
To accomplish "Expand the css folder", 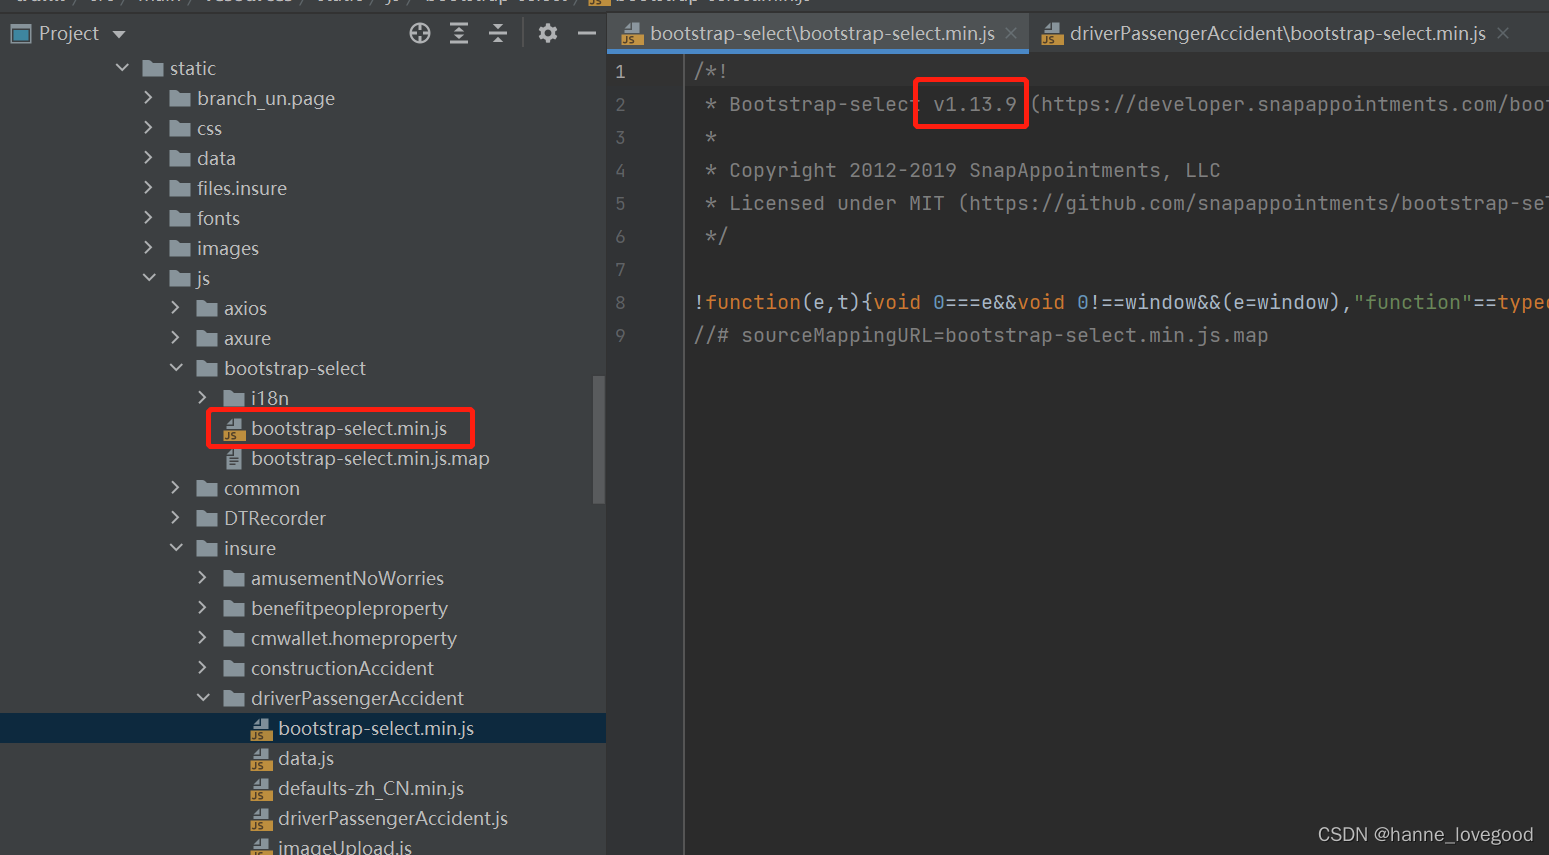I will click(149, 128).
